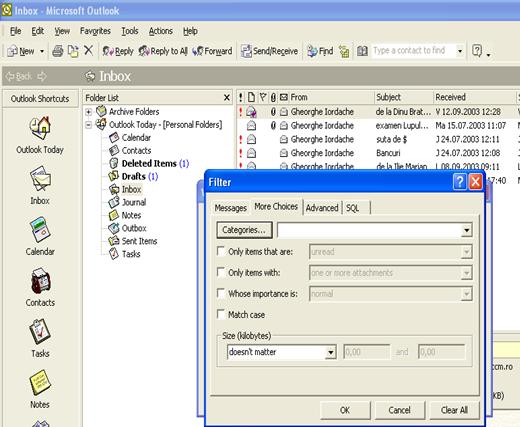Click the Send/Receive button
The width and height of the screenshot is (520, 427).
tap(269, 51)
